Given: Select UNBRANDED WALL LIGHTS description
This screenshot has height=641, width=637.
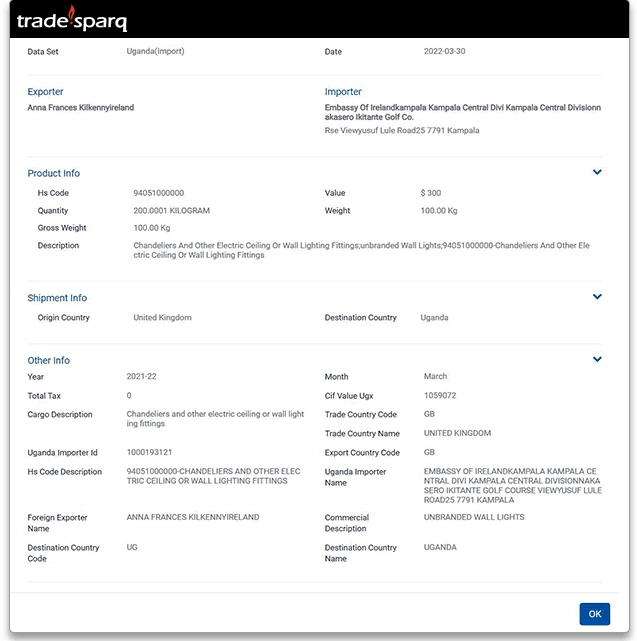Looking at the screenshot, I should [x=474, y=517].
